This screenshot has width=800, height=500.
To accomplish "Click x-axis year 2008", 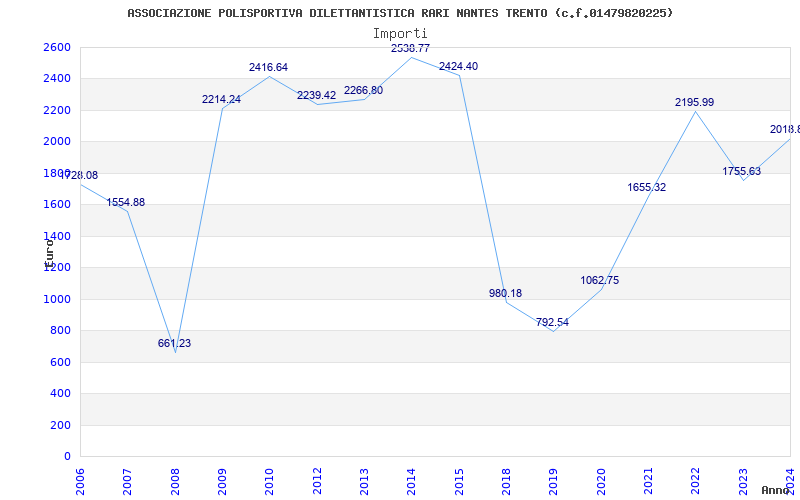I will tap(175, 482).
